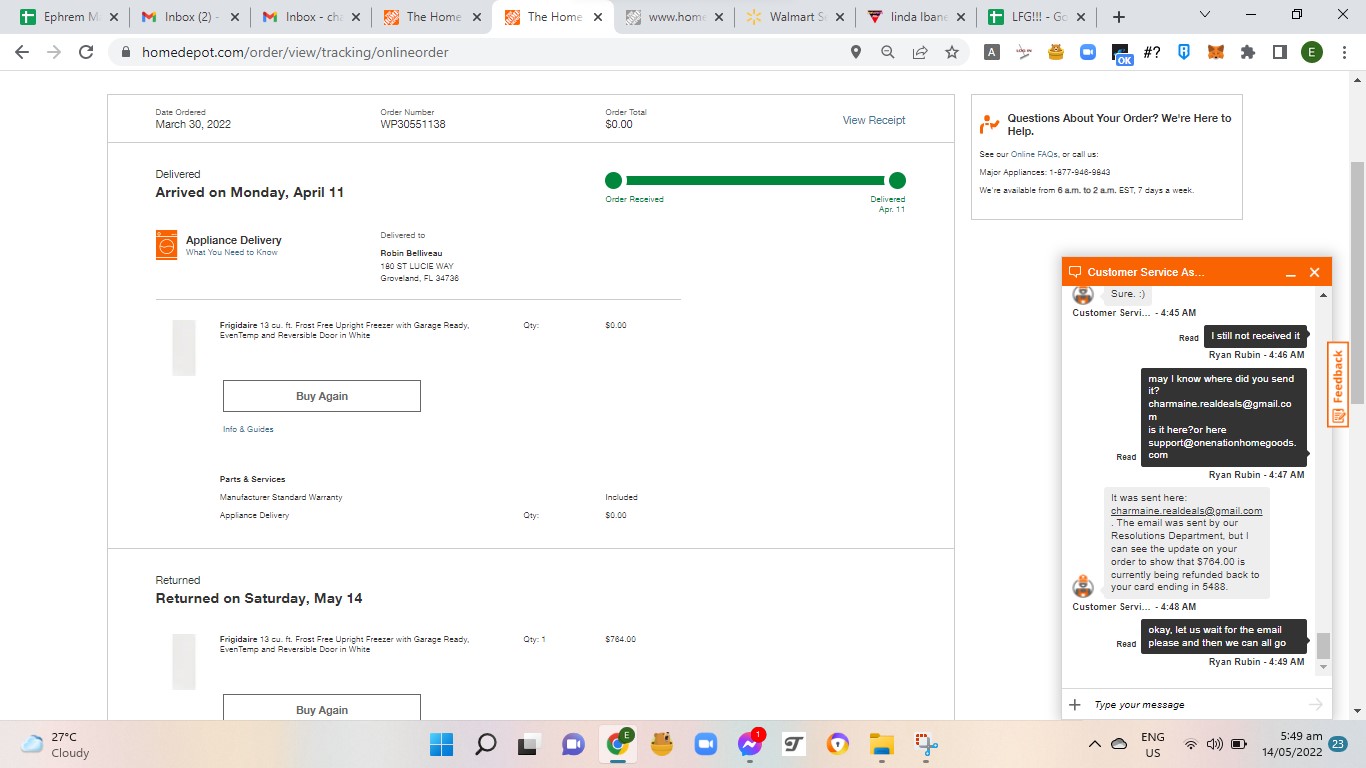This screenshot has width=1366, height=768.
Task: Click Buy Again under the returned item
Action: pos(321,709)
